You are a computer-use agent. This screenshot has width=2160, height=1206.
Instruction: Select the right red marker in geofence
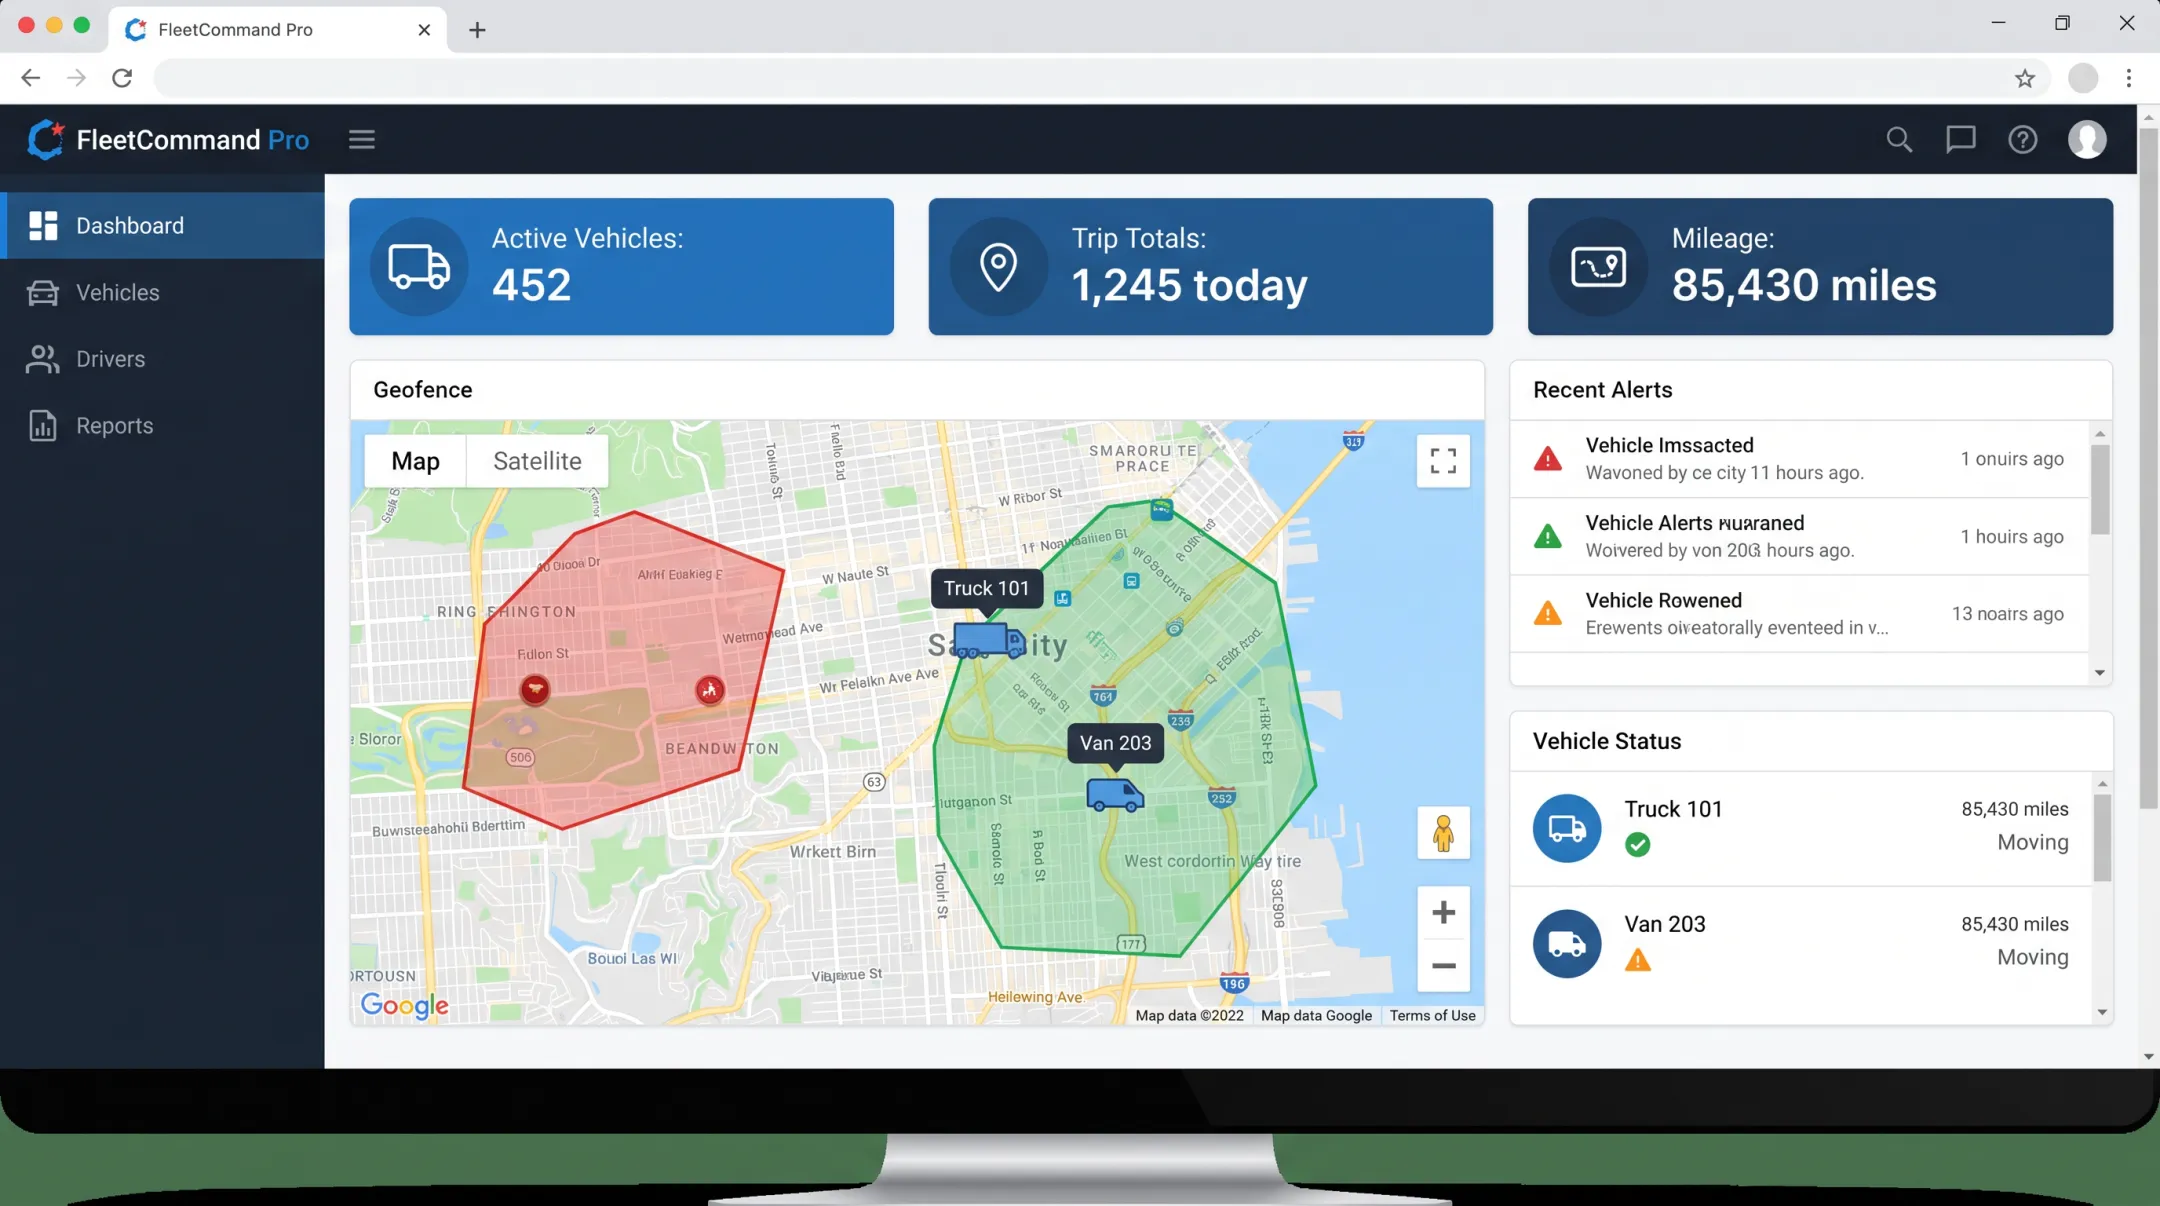tap(710, 689)
